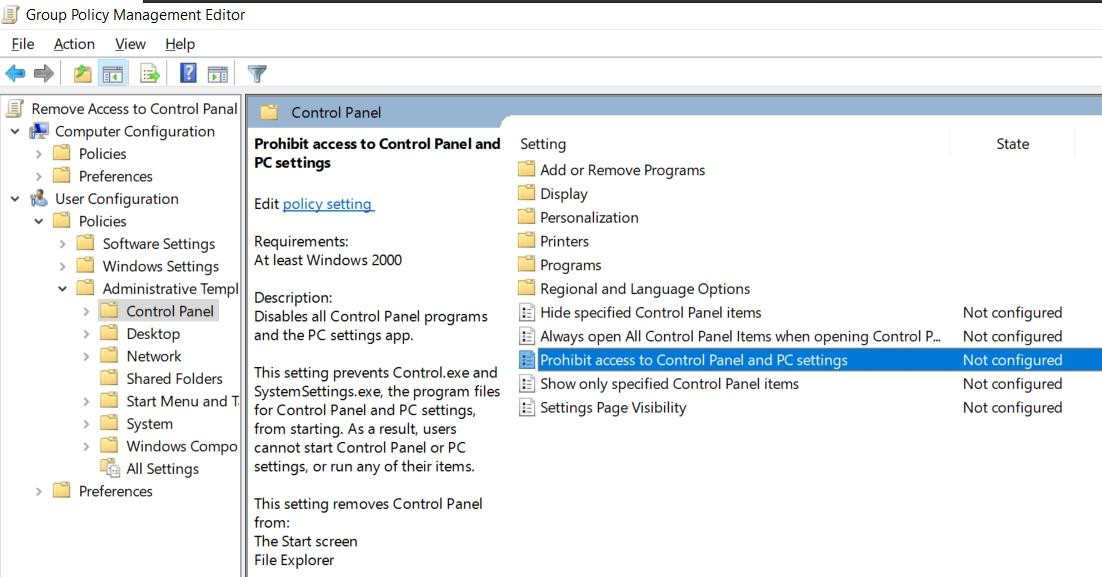
Task: Toggle the Show/Hide Action Pane icon
Action: coord(218,73)
